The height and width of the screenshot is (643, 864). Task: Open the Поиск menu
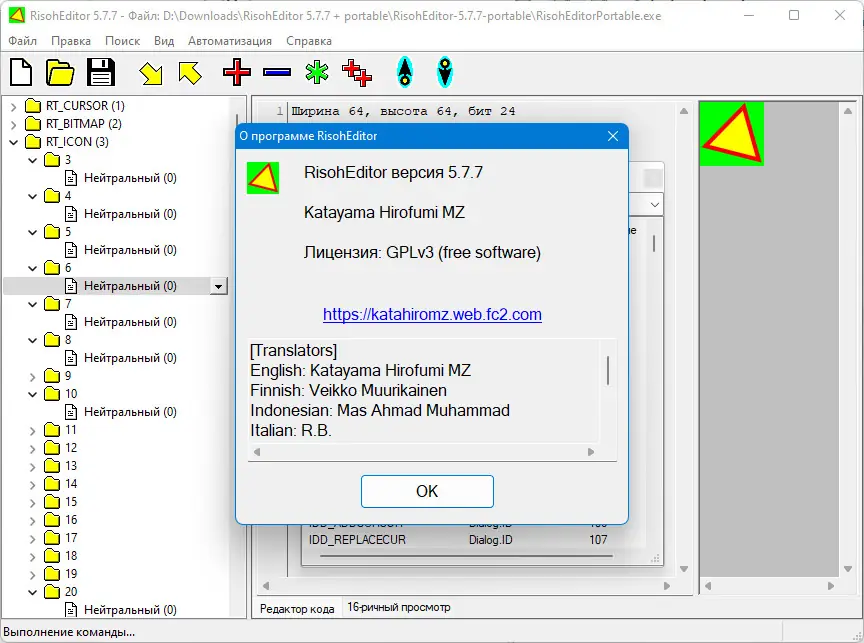tap(122, 41)
